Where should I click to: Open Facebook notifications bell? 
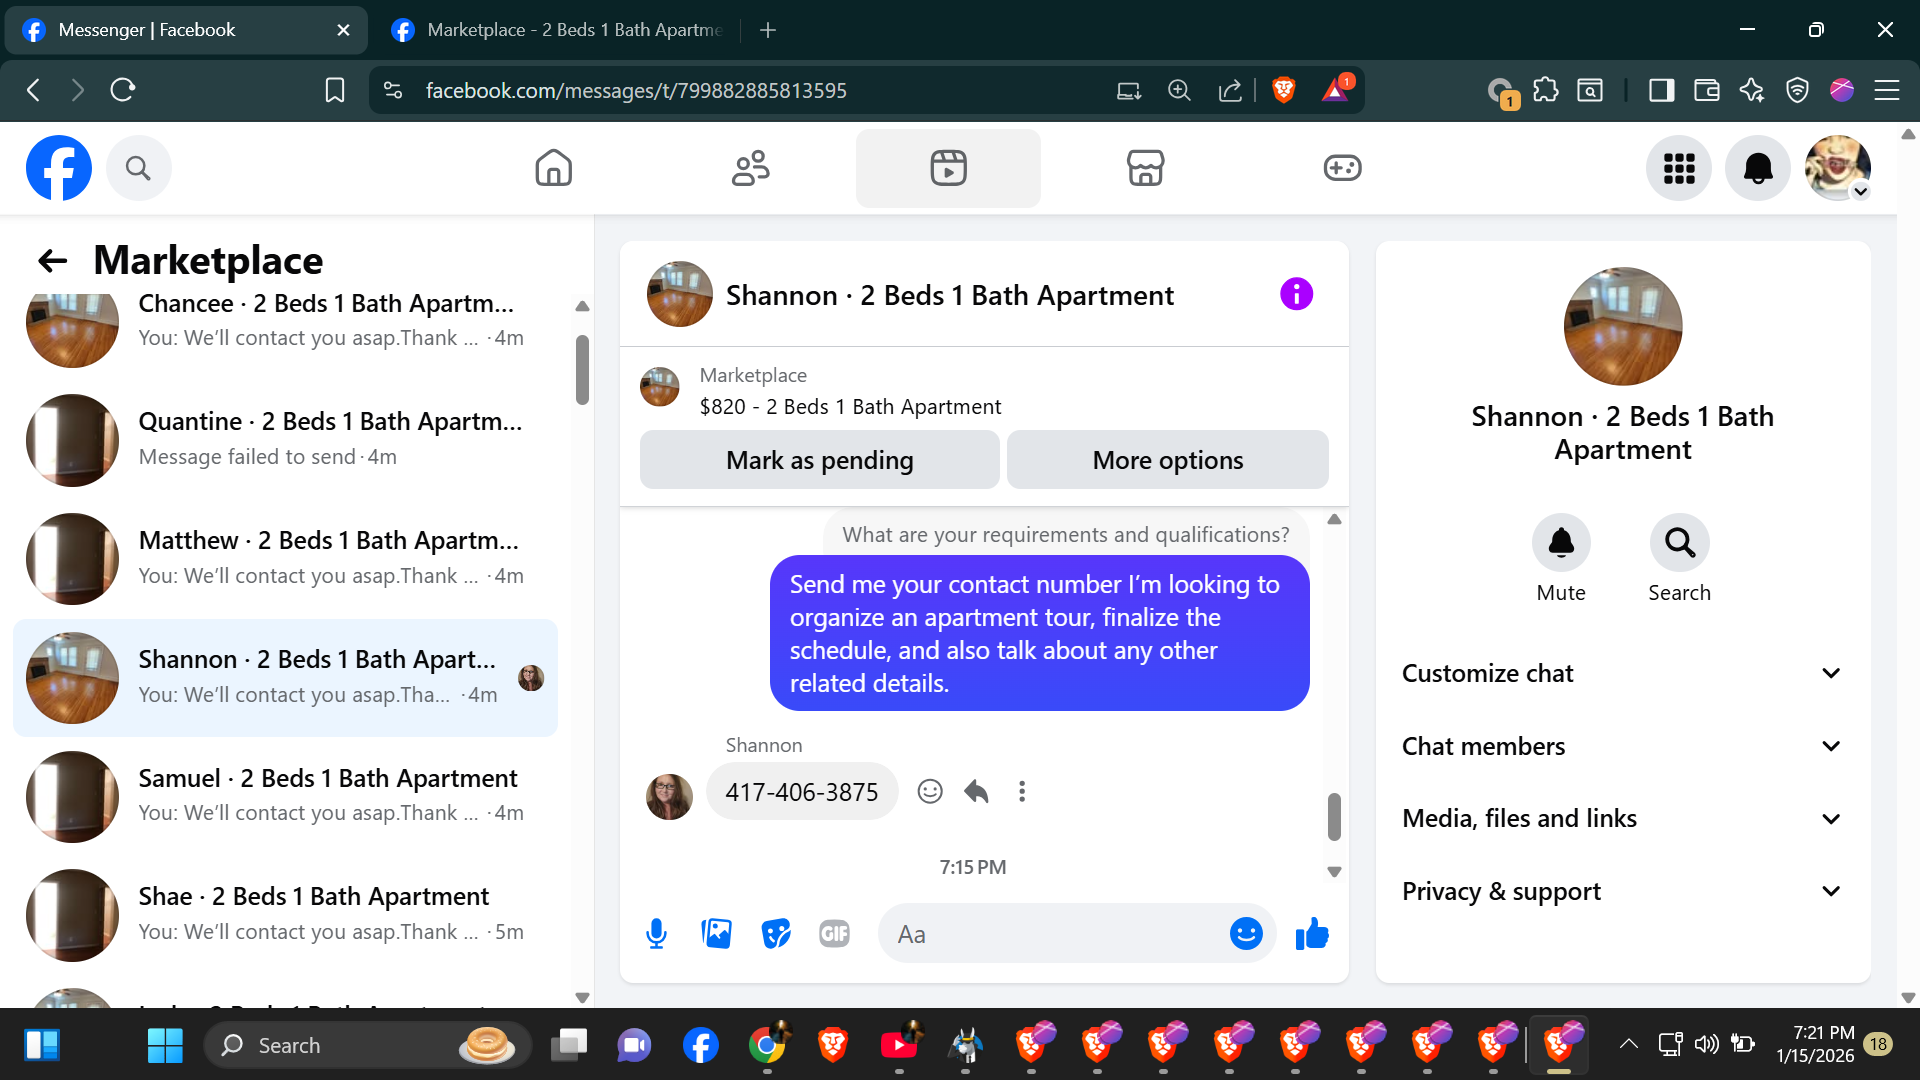click(1757, 168)
